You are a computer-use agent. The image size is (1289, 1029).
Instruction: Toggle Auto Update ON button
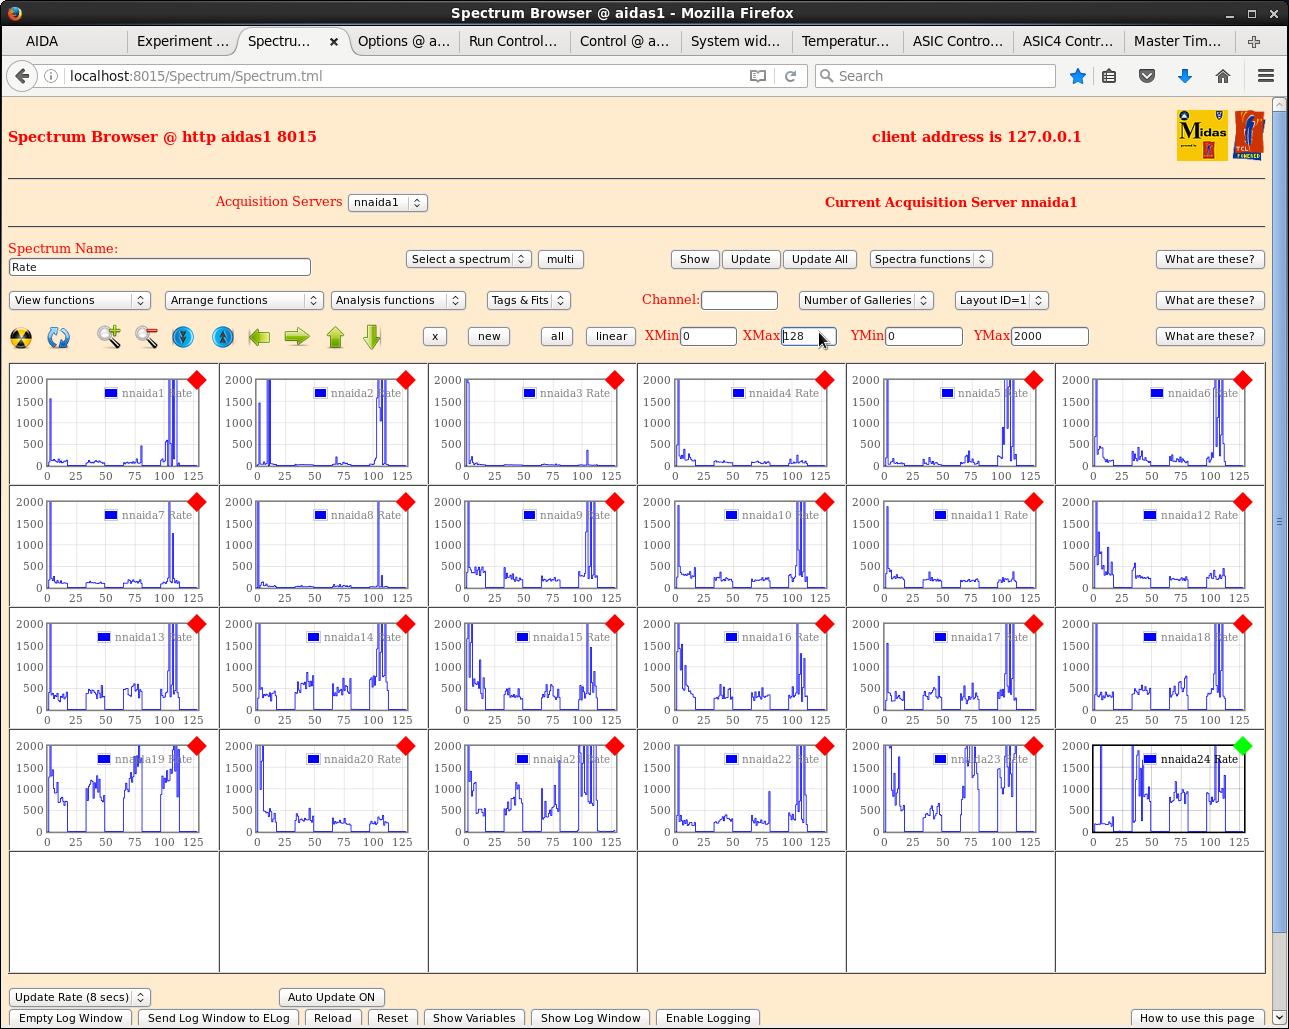click(x=331, y=997)
